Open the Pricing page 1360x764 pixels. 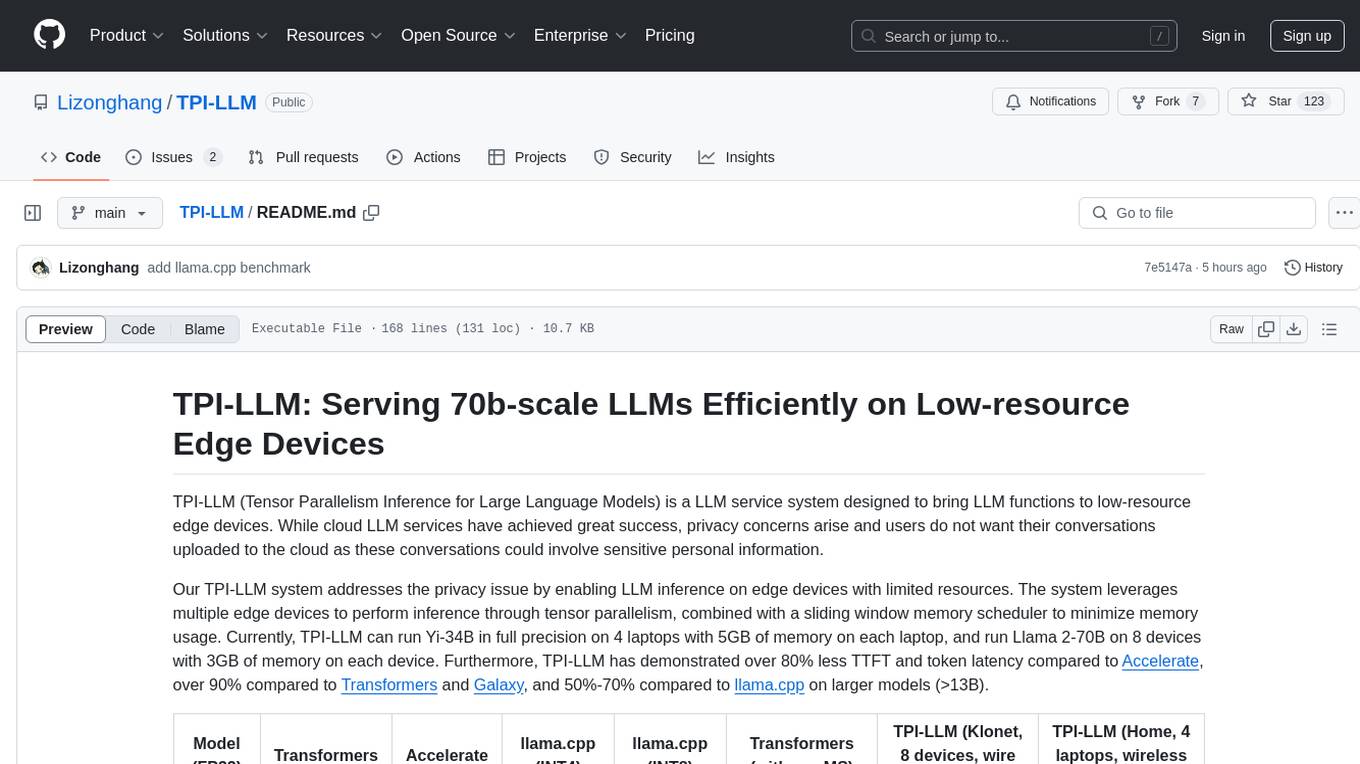(x=670, y=35)
